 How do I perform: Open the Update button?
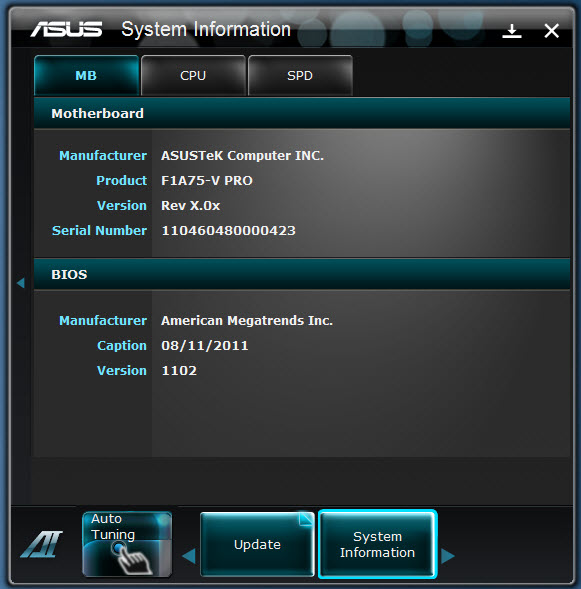(257, 544)
